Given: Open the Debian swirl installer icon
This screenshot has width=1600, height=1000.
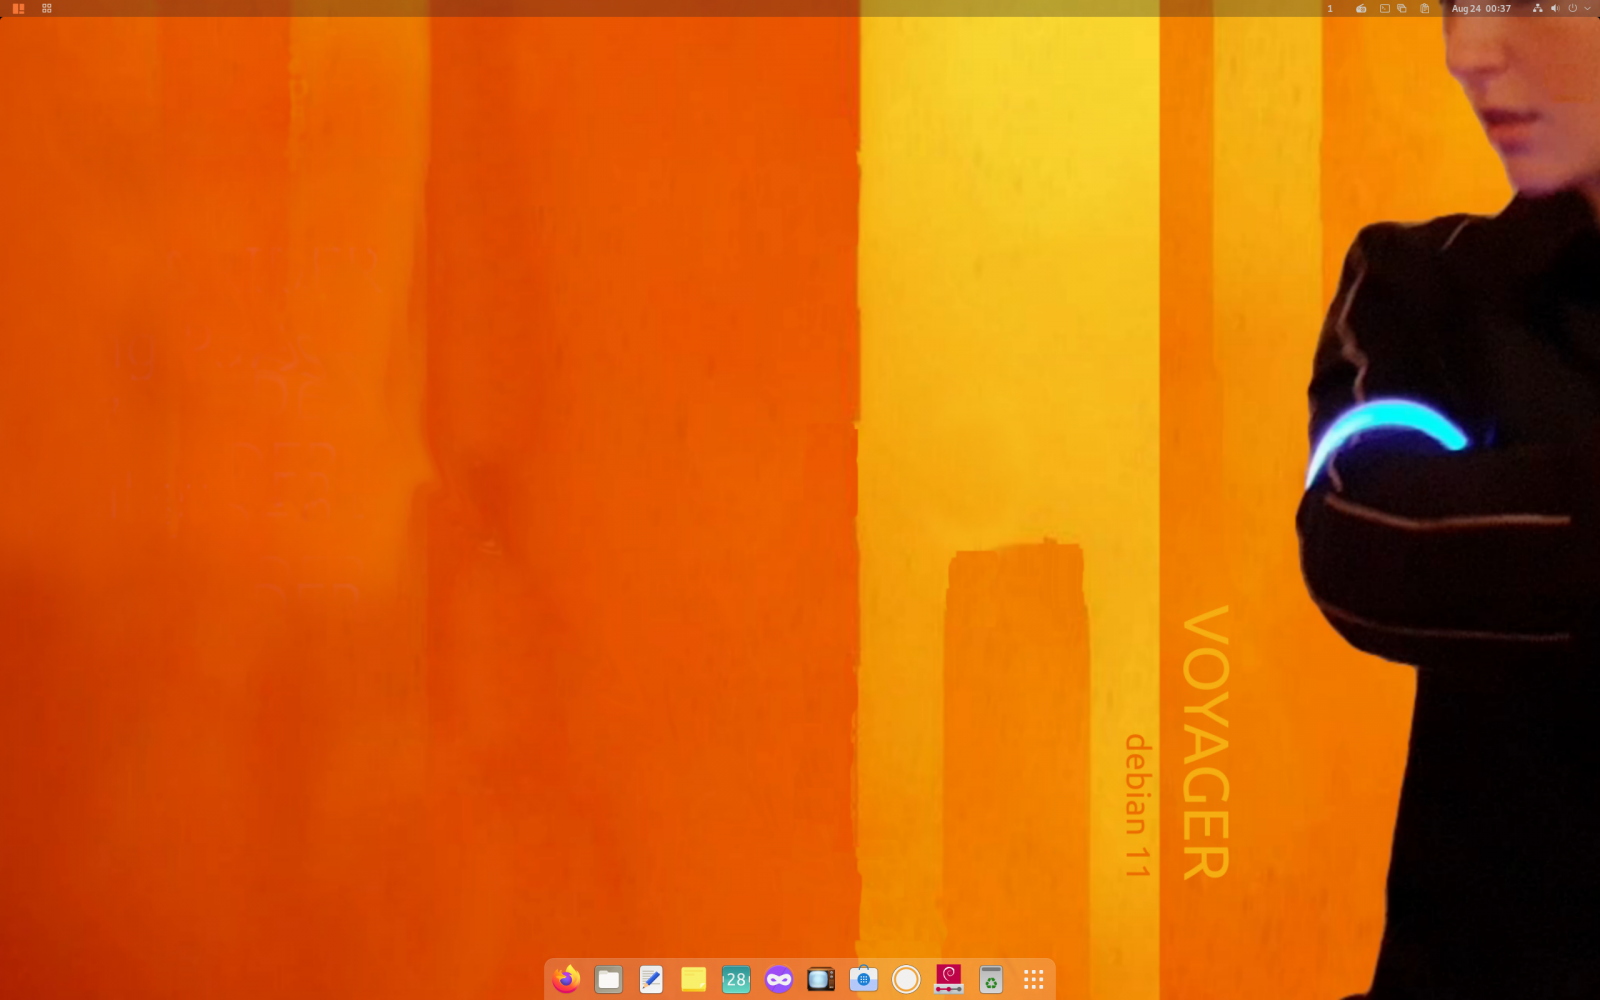Looking at the screenshot, I should pyautogui.click(x=948, y=979).
